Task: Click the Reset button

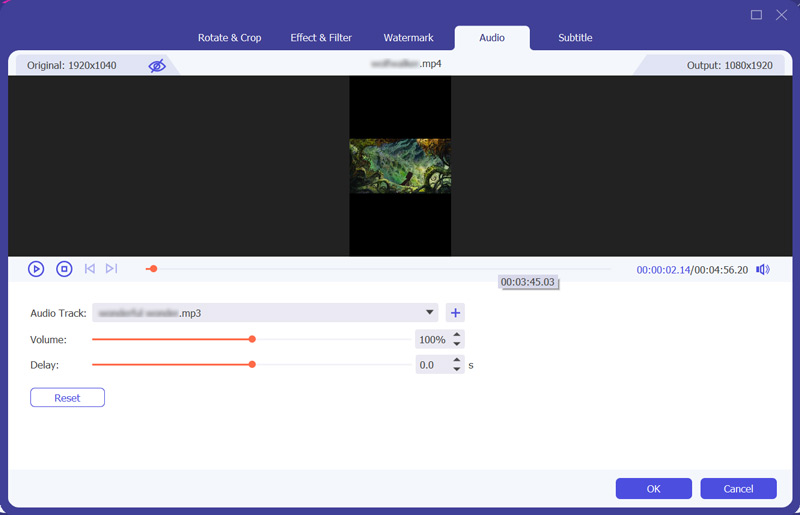Action: 67,398
